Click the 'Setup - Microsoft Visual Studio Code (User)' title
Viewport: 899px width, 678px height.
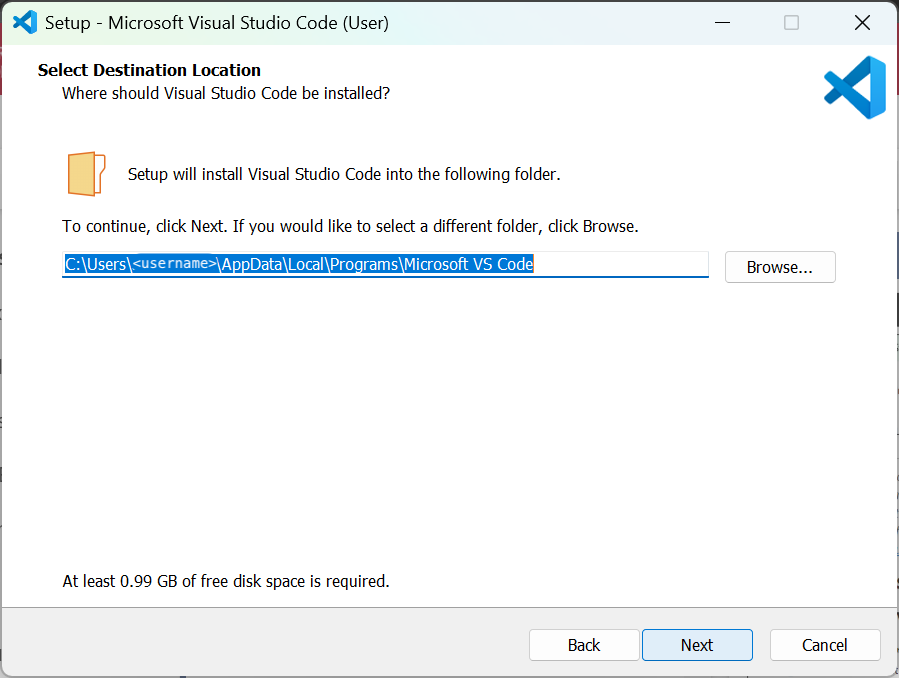point(217,23)
